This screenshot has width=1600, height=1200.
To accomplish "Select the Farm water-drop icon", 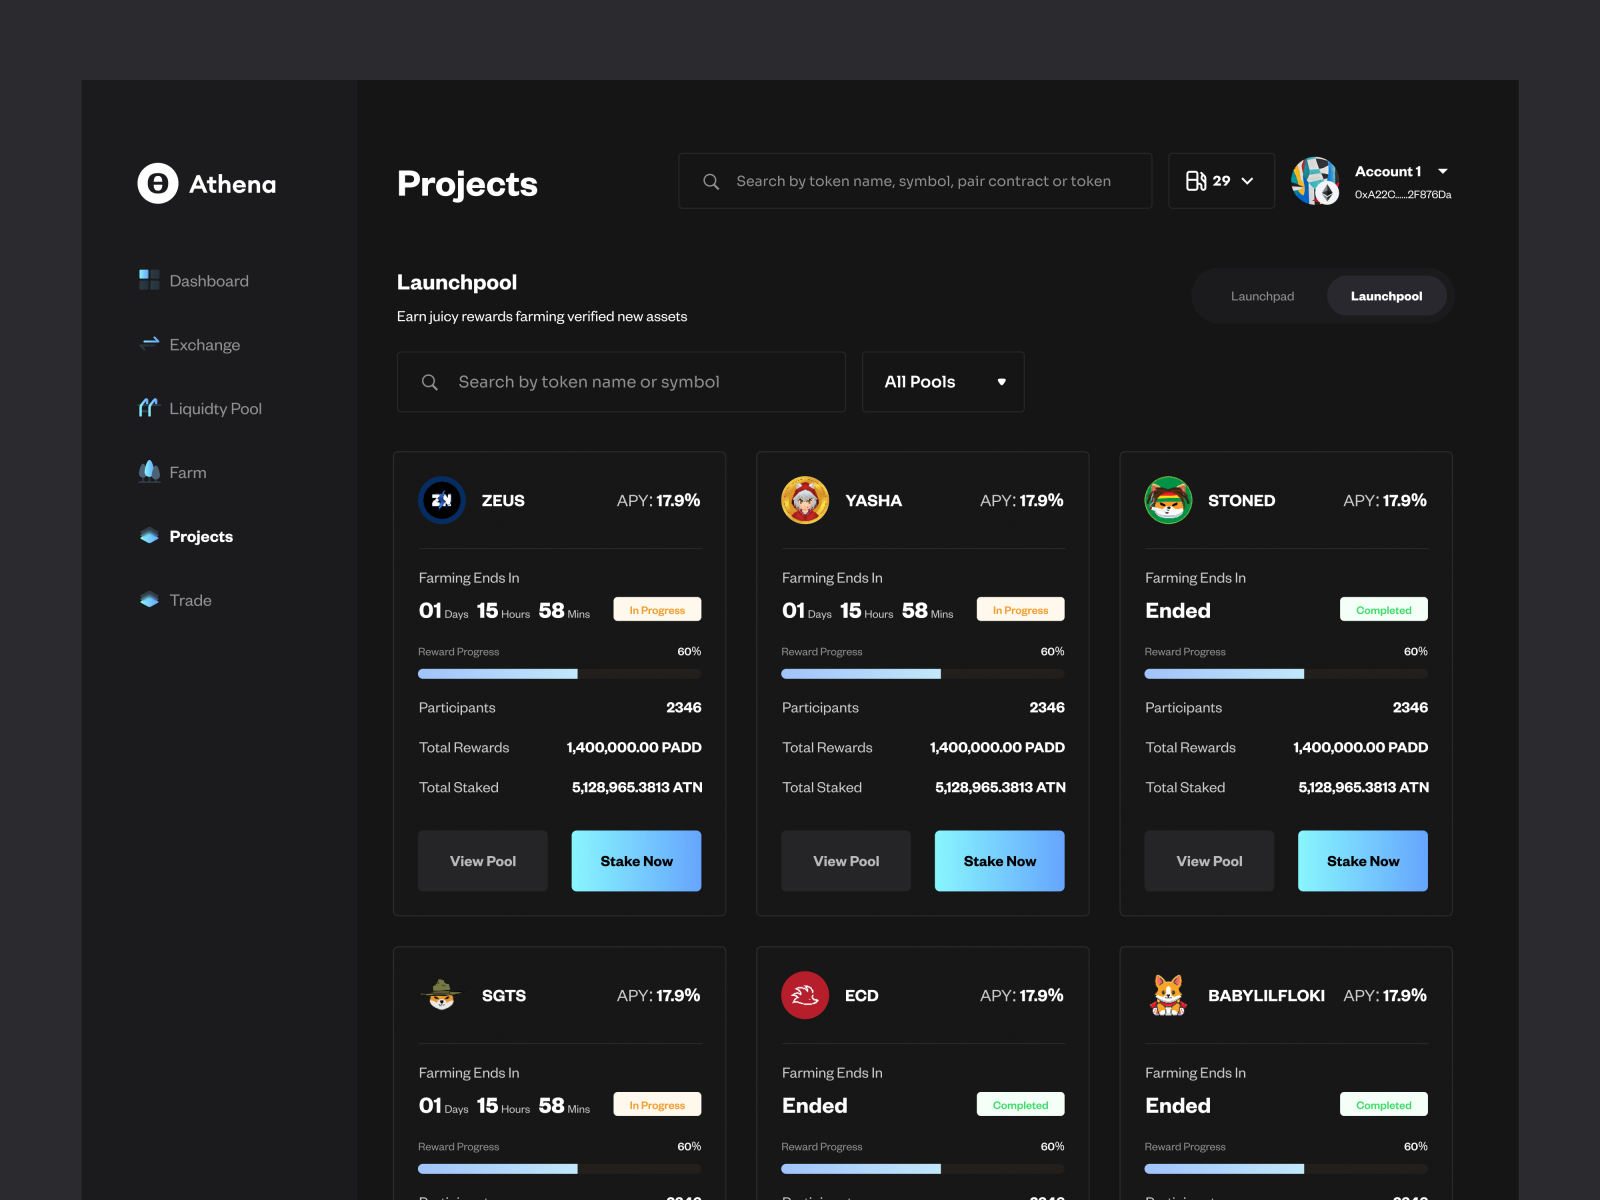I will [x=147, y=472].
